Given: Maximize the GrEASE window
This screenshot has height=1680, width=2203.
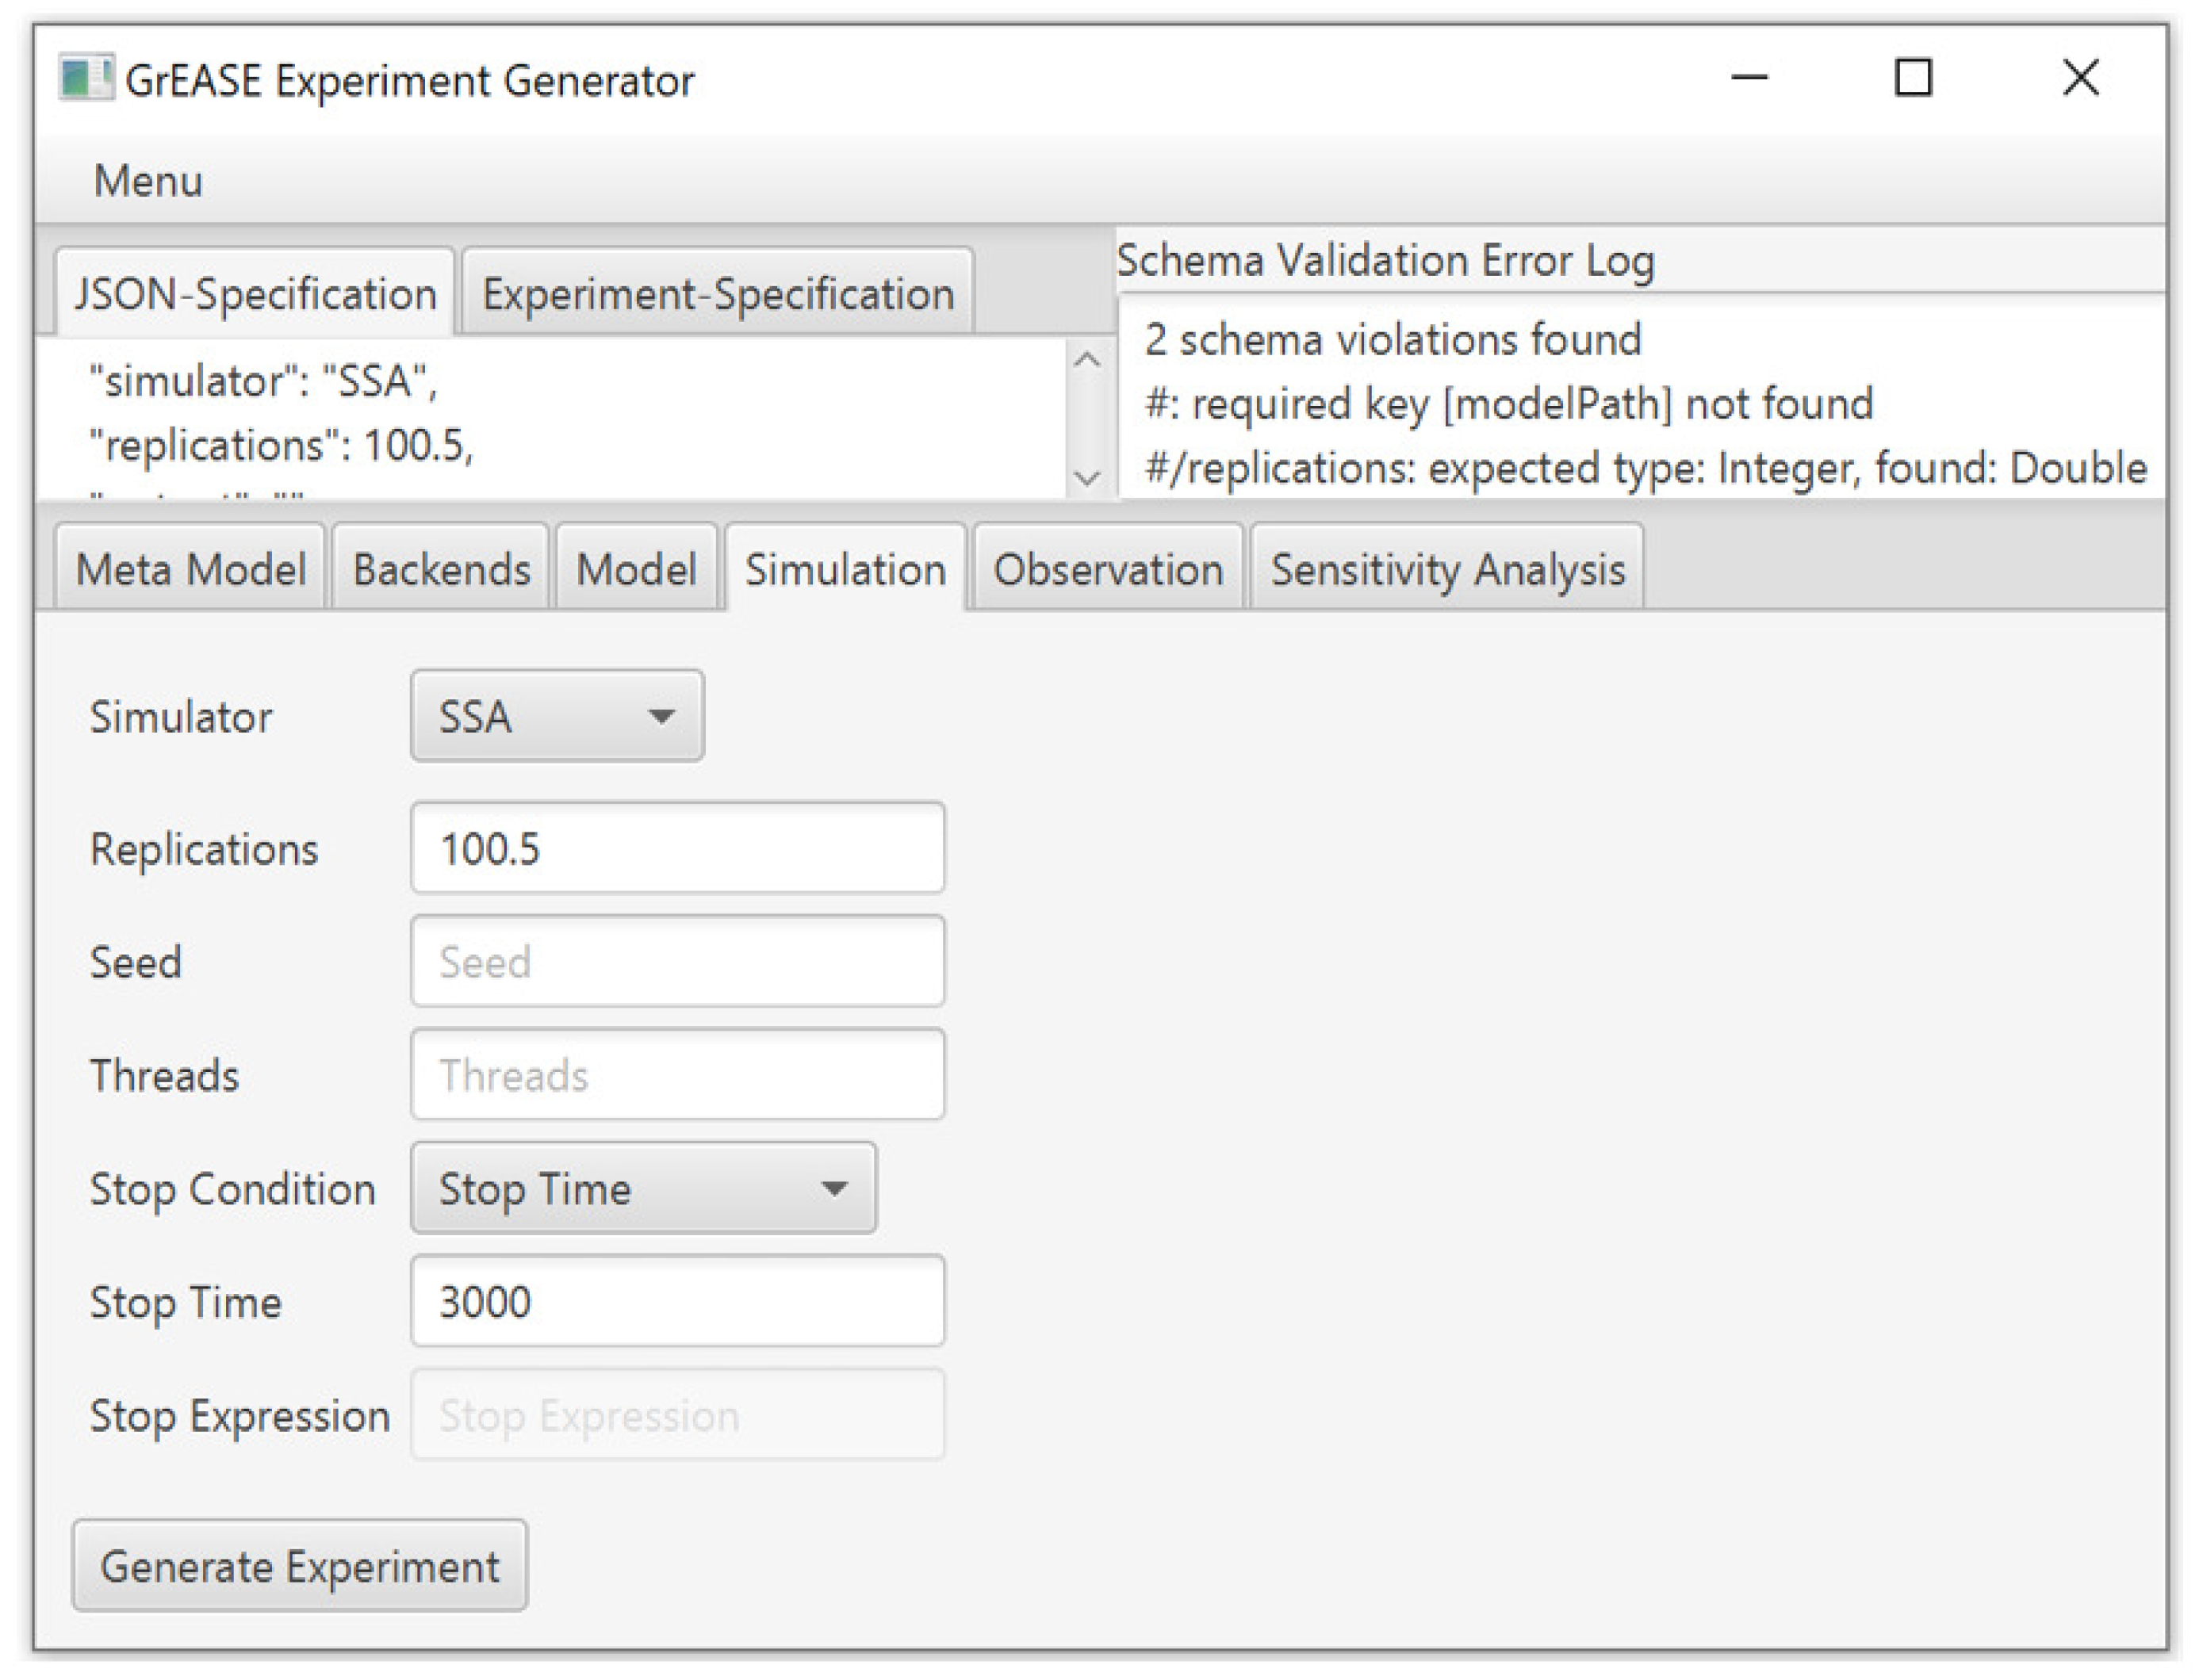Looking at the screenshot, I should tap(1912, 78).
